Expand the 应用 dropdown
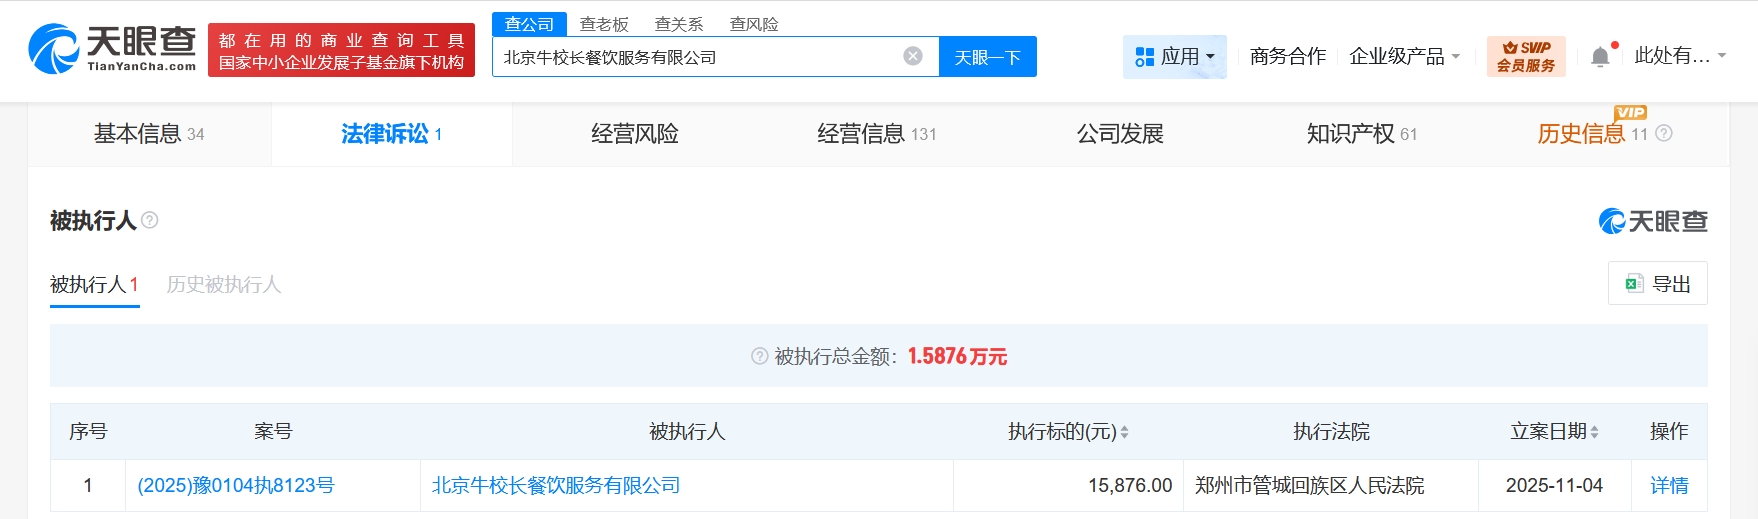This screenshot has width=1758, height=519. click(1175, 57)
